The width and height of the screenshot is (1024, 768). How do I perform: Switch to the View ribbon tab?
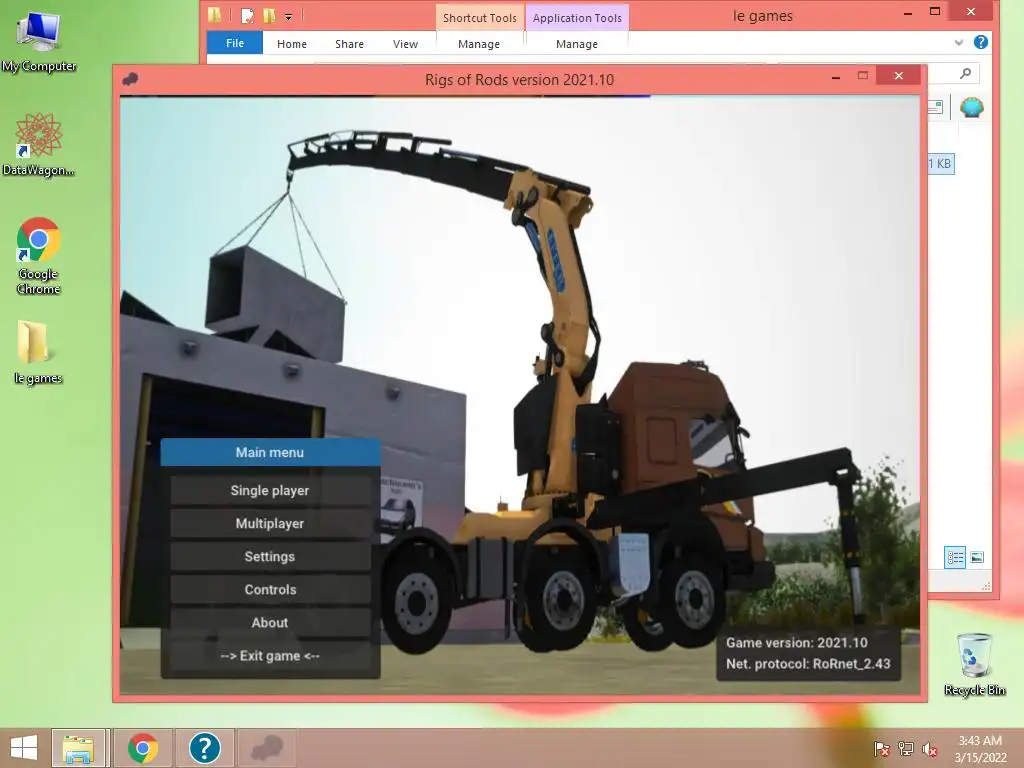(405, 44)
